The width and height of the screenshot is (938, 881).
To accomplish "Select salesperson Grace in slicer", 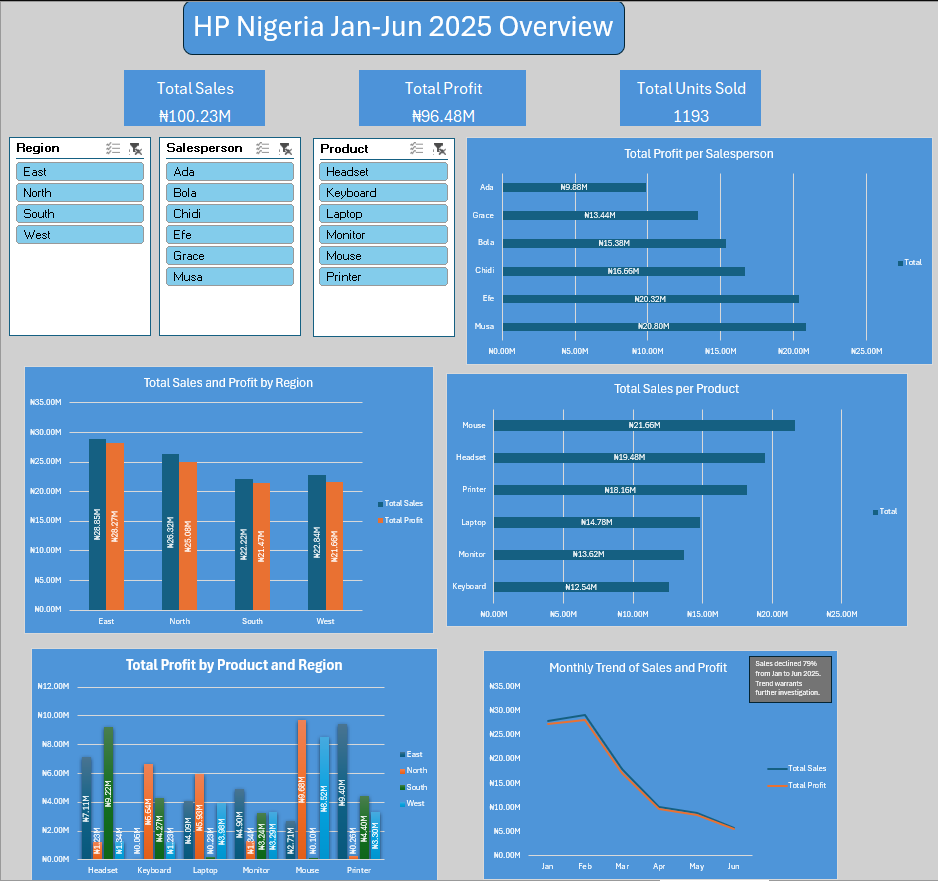I will point(230,255).
